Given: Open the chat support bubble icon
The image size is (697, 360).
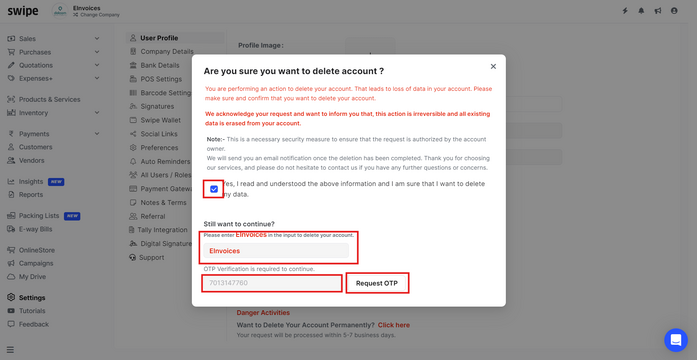Looking at the screenshot, I should tap(676, 340).
